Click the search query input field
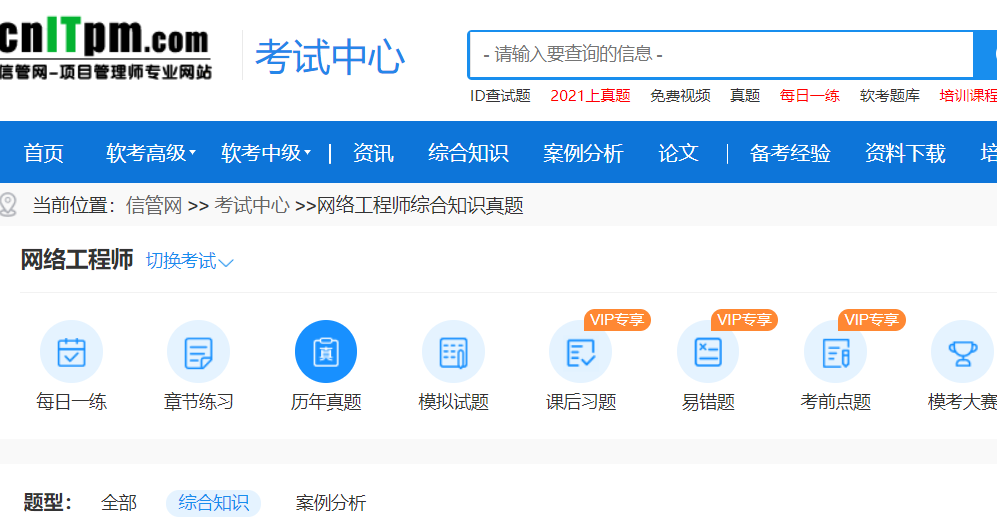This screenshot has width=997, height=532. pyautogui.click(x=720, y=54)
